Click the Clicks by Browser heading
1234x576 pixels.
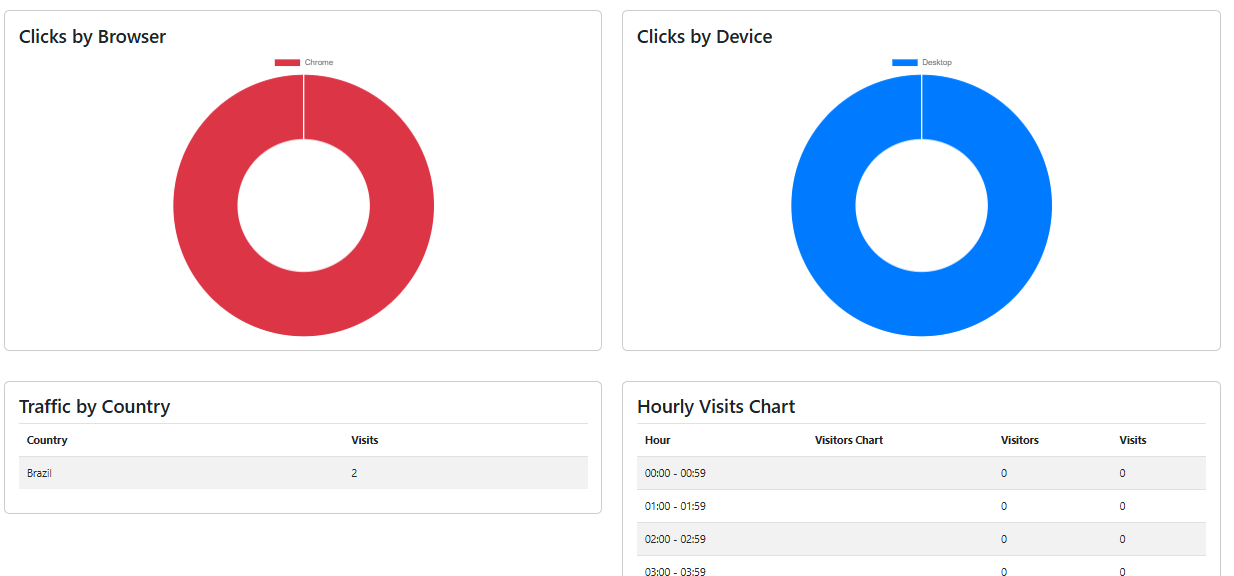92,37
